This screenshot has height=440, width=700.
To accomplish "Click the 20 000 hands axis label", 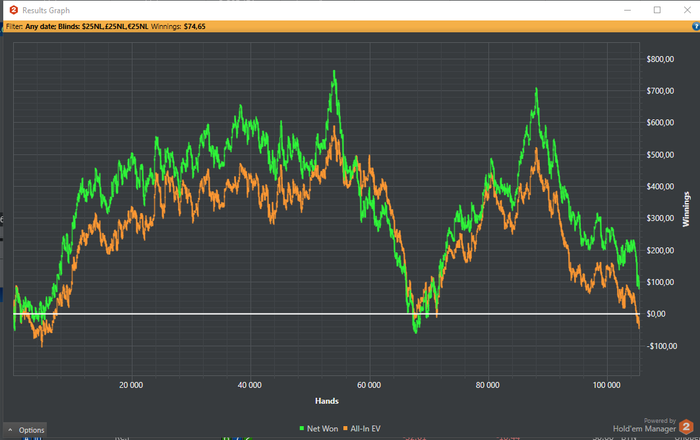I will click(x=131, y=384).
